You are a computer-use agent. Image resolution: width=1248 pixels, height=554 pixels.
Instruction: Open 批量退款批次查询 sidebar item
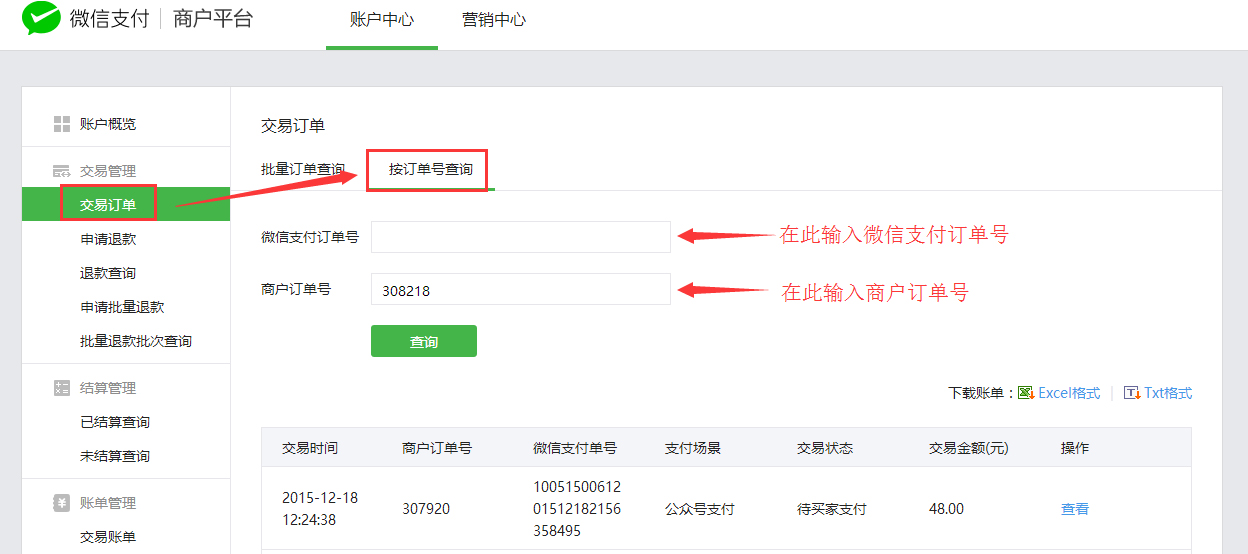[136, 341]
